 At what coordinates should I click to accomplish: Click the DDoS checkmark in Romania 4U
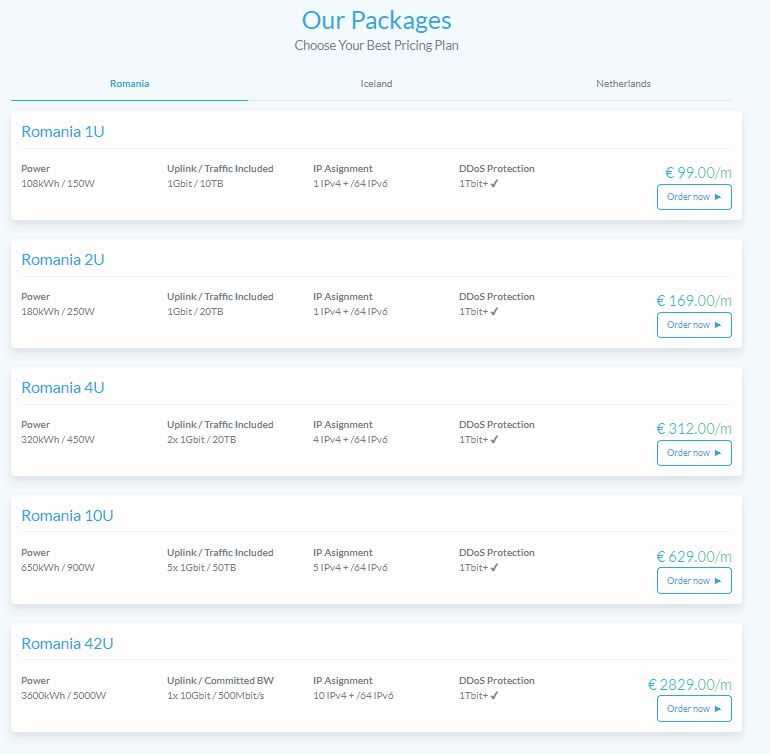tap(494, 440)
